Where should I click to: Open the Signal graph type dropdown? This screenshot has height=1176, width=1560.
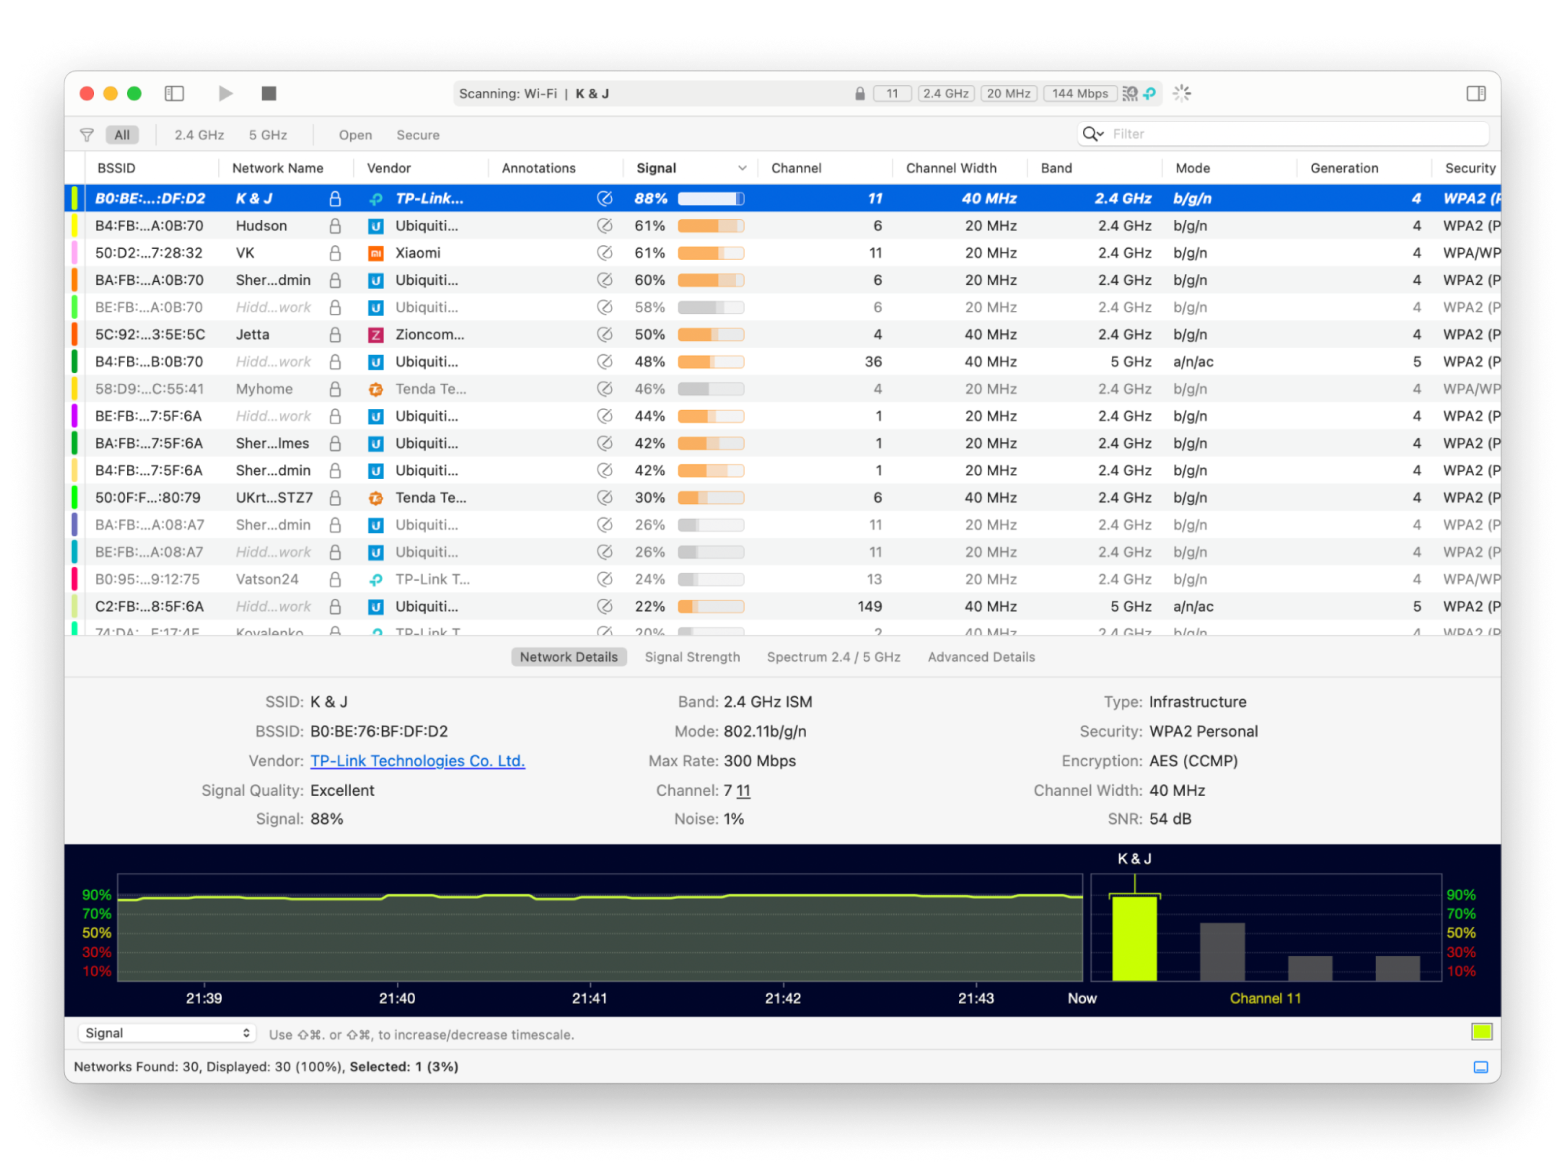tap(167, 1033)
